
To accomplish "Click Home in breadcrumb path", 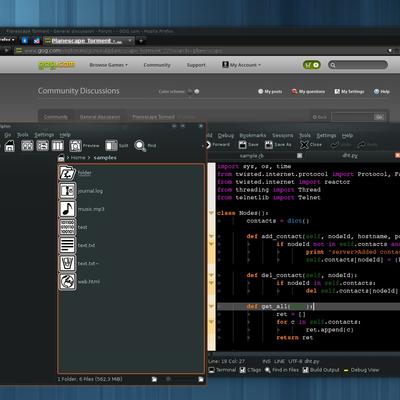I will 78,157.
